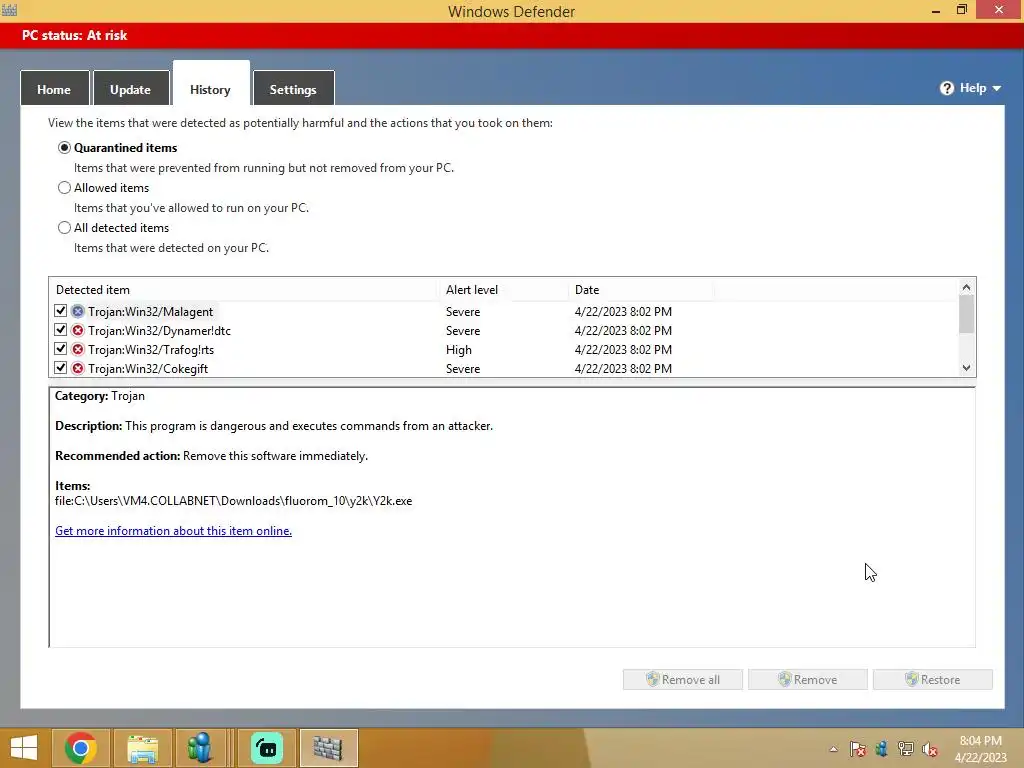Uncheck the Trojan:Win32/Trafog!rts checkbox
1024x768 pixels.
click(61, 349)
